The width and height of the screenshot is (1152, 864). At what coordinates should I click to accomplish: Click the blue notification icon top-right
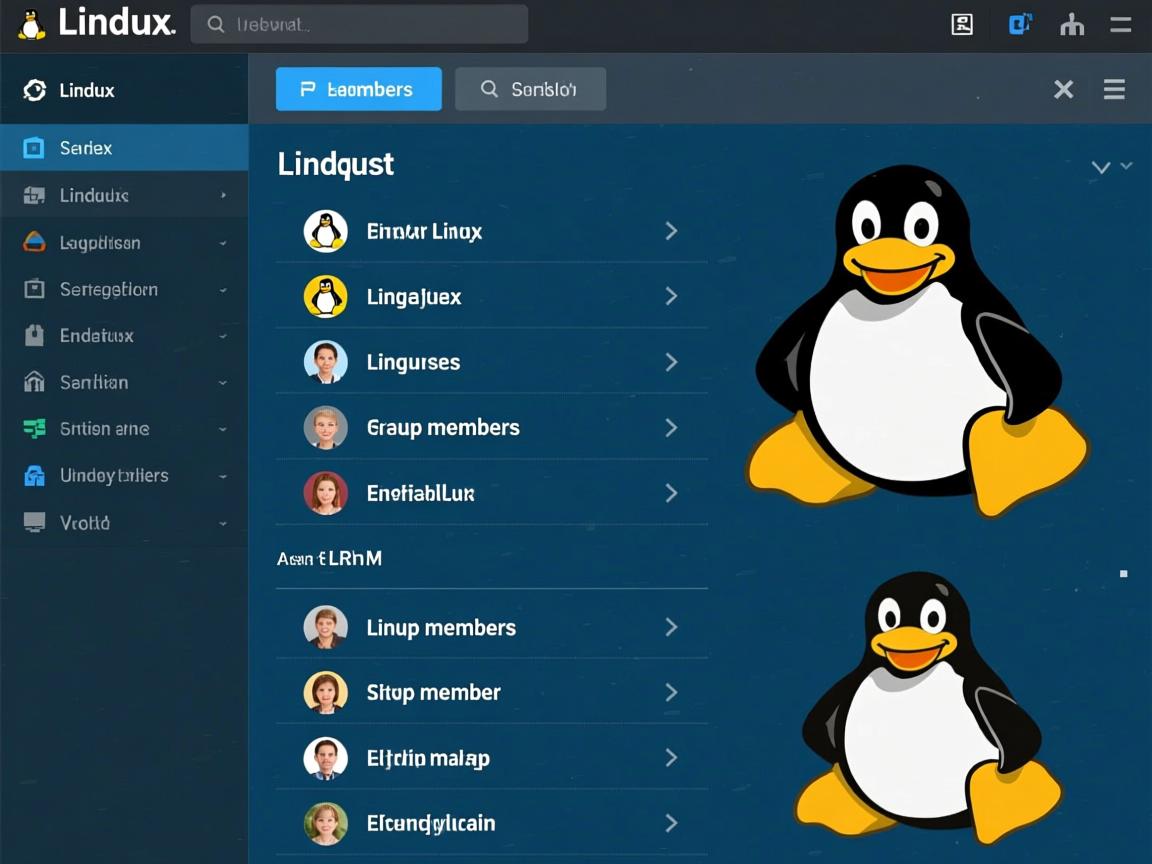point(1019,24)
